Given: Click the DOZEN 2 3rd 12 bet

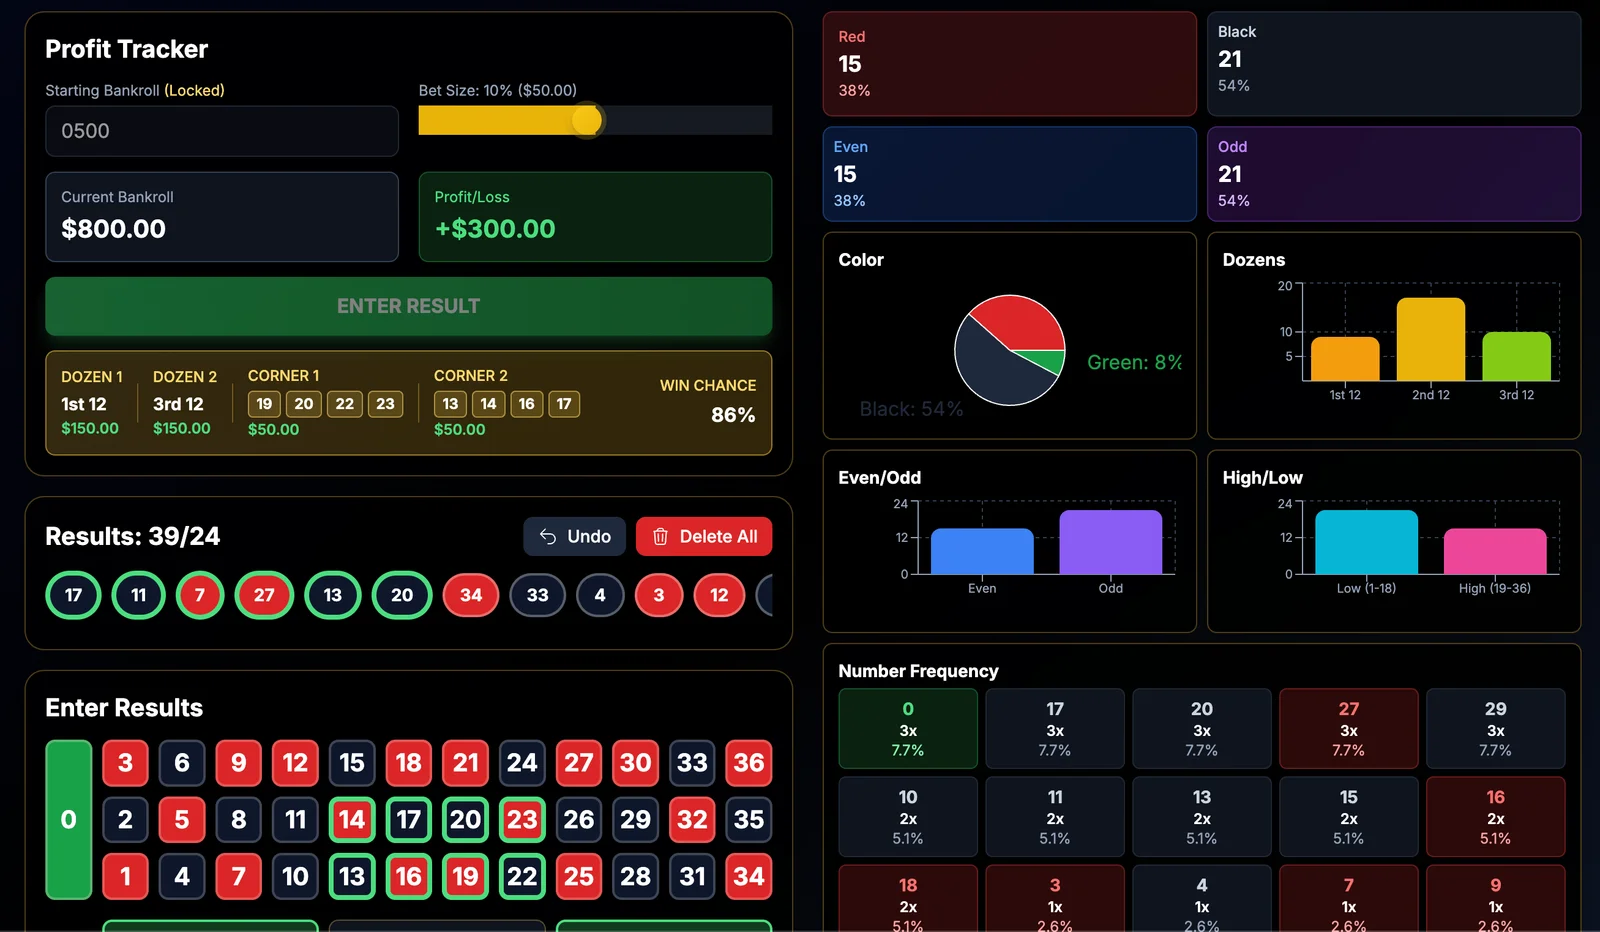Looking at the screenshot, I should click(184, 403).
